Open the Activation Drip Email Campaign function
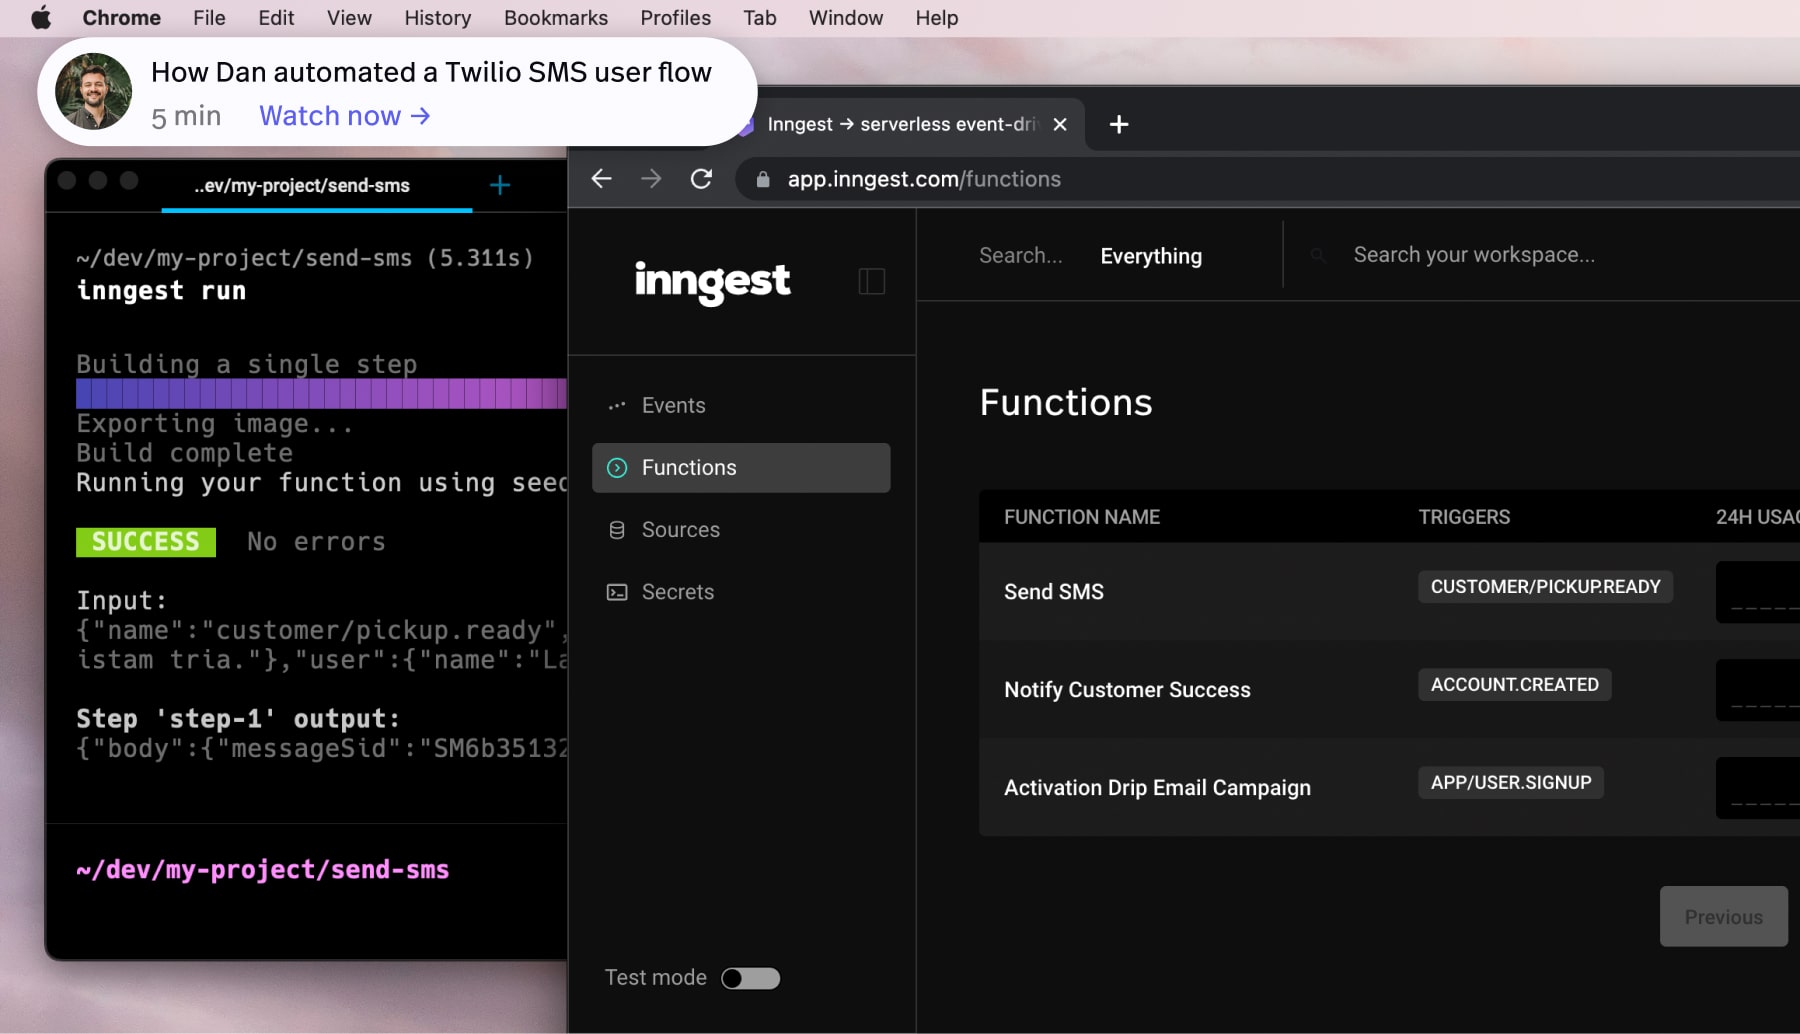This screenshot has height=1034, width=1800. click(x=1157, y=788)
